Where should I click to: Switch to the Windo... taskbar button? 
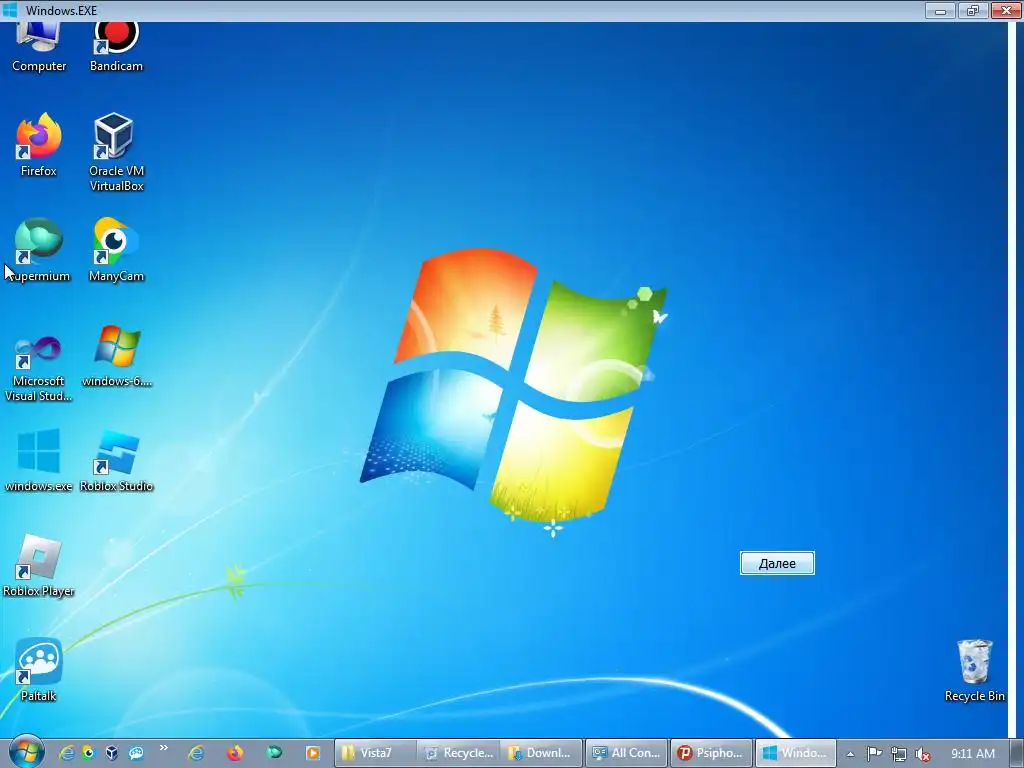[x=795, y=753]
